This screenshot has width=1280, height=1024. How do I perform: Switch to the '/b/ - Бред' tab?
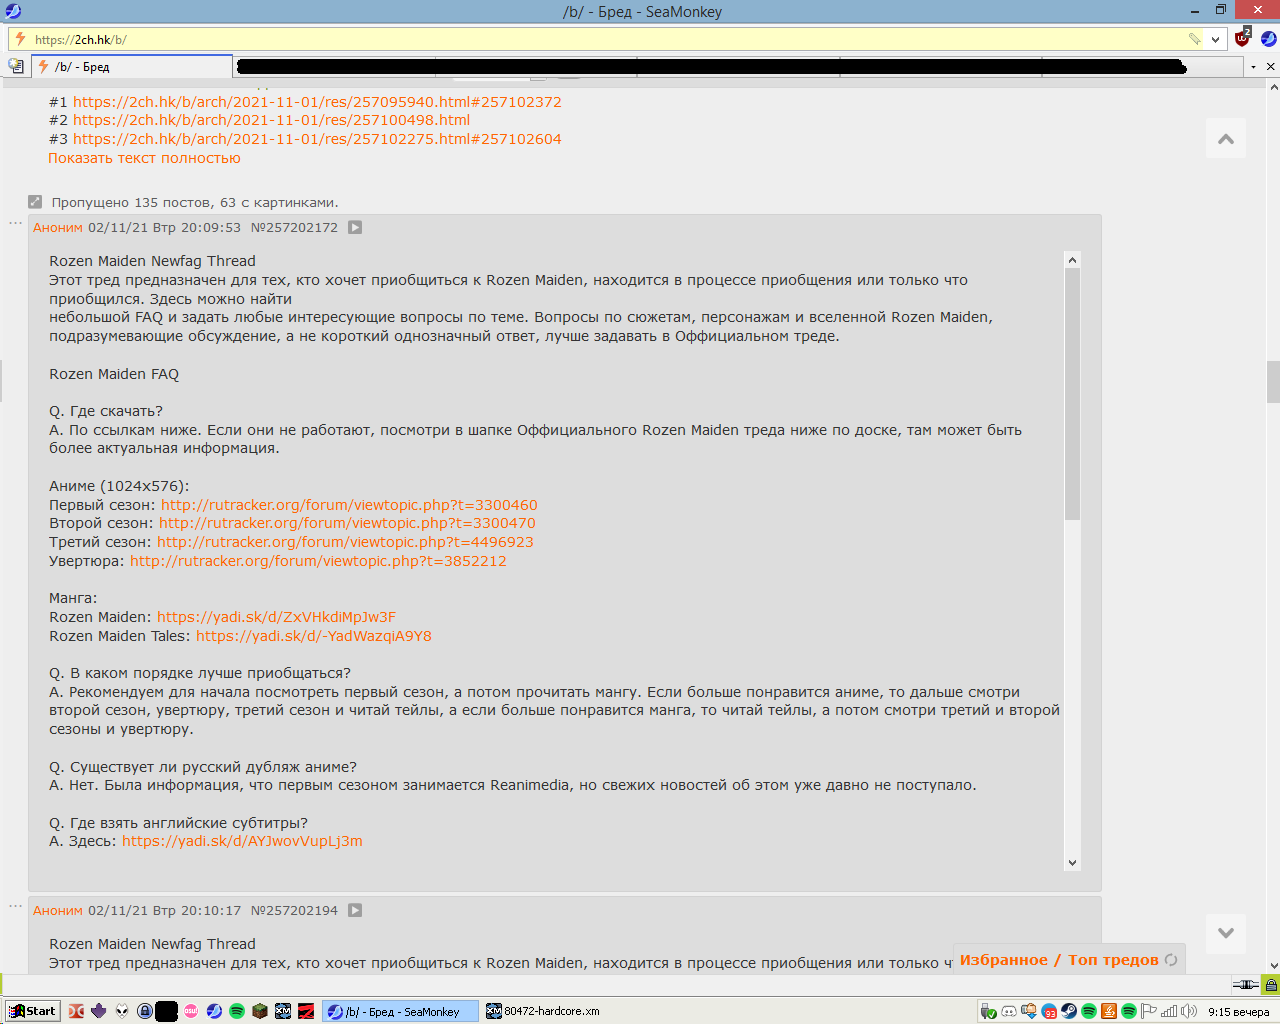(x=132, y=66)
